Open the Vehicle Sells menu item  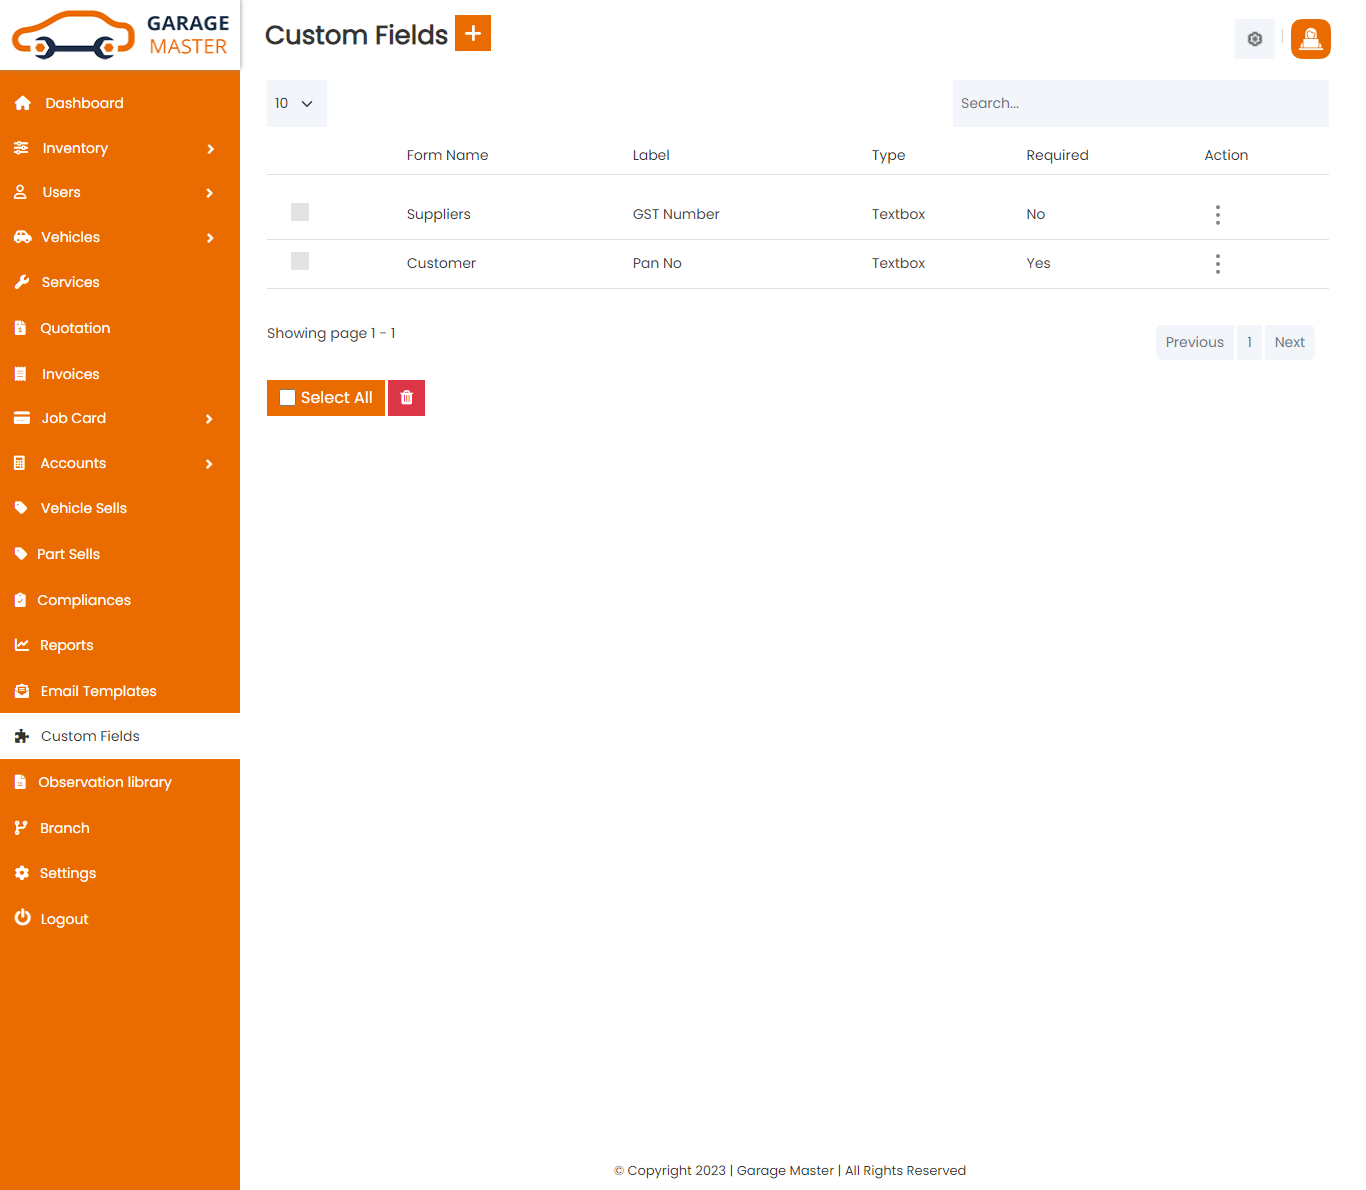click(x=83, y=508)
